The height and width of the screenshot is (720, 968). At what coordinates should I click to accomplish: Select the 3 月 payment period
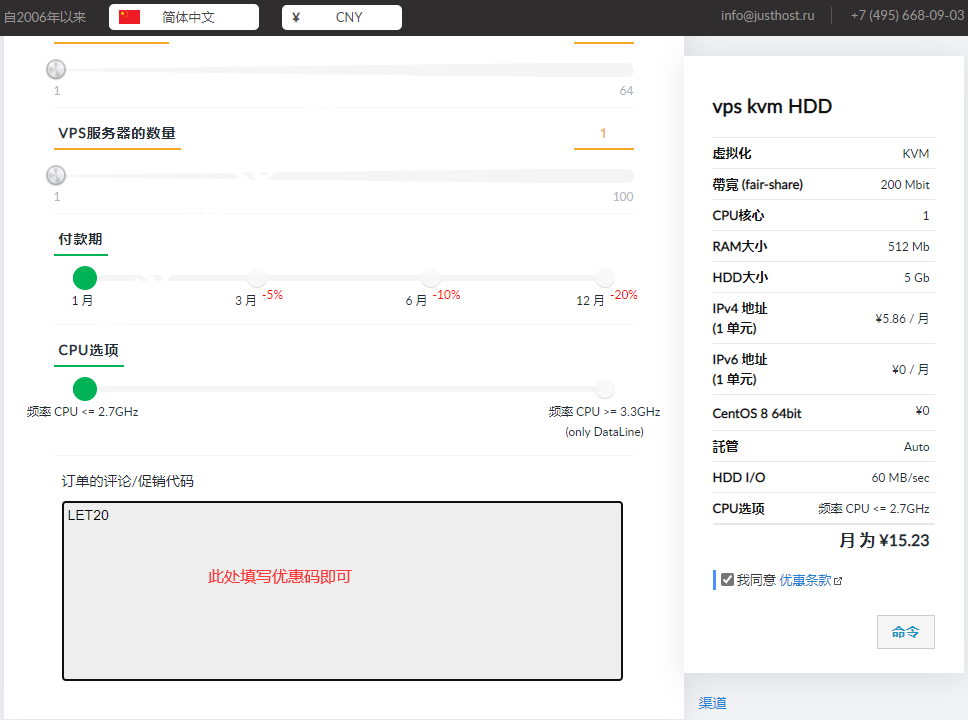257,278
